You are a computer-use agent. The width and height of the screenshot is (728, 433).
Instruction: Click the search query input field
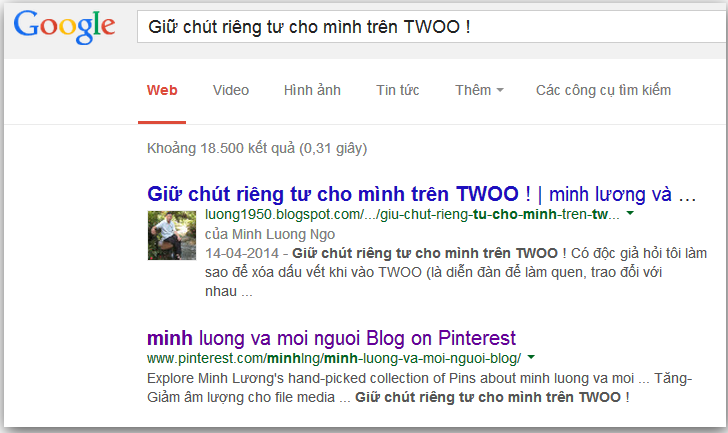pos(432,26)
